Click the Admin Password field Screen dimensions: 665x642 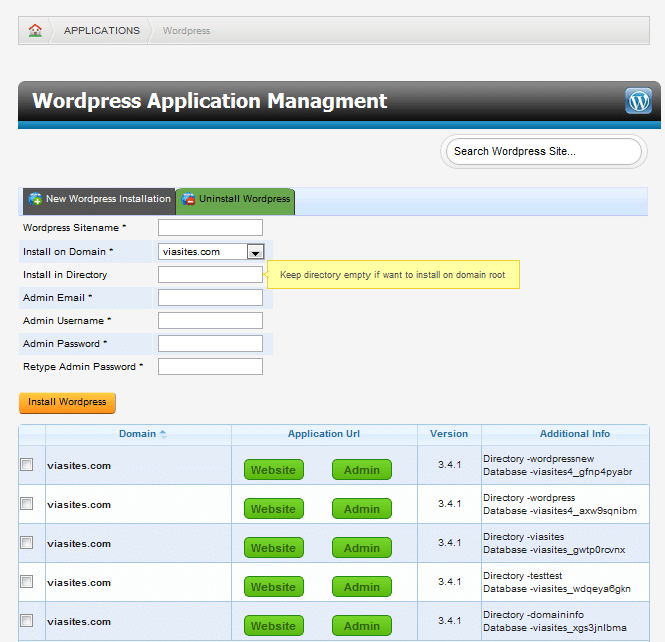pyautogui.click(x=210, y=344)
